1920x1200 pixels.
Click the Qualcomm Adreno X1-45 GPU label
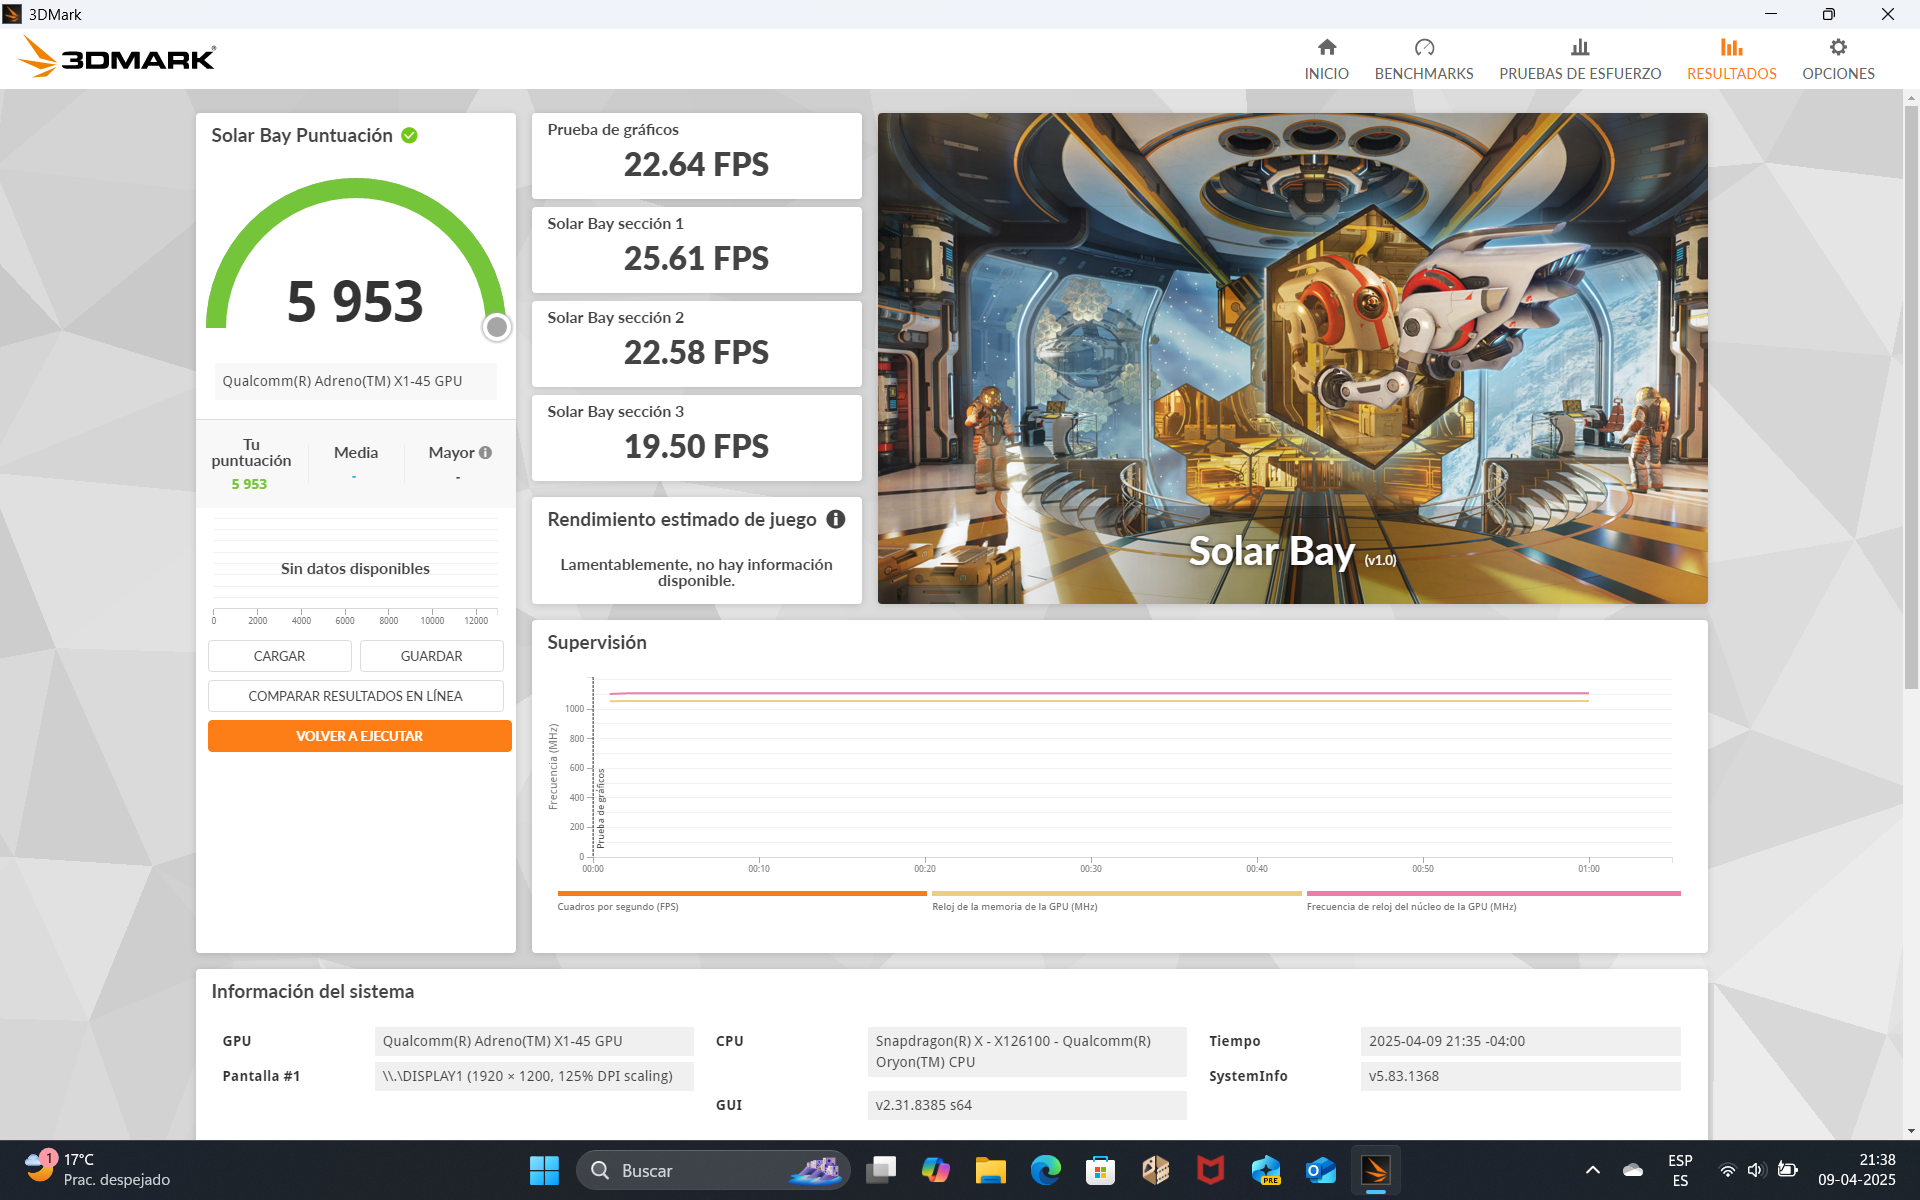355,381
